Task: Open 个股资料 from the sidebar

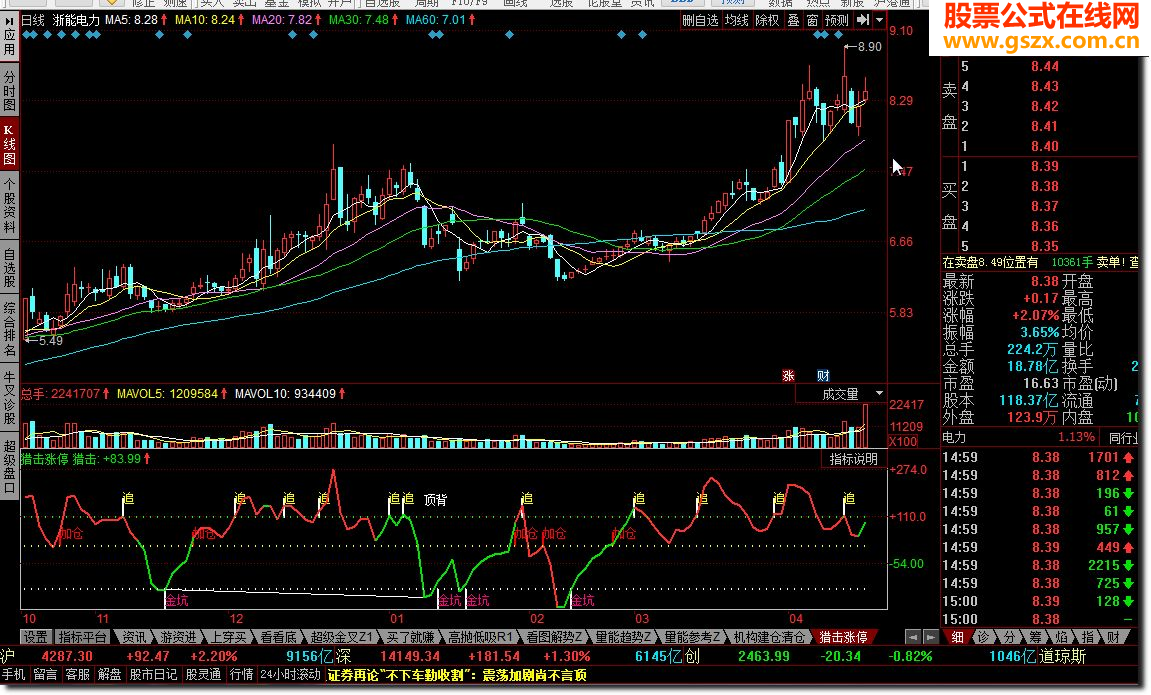Action: (x=9, y=206)
